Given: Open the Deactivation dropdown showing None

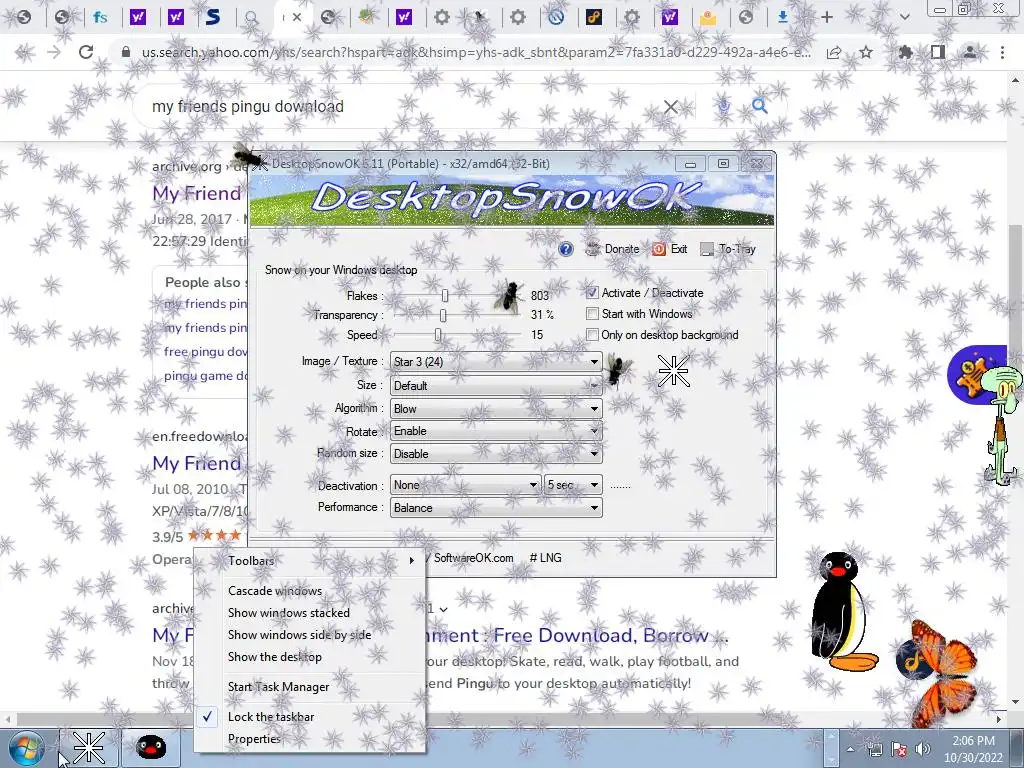Looking at the screenshot, I should click(465, 485).
